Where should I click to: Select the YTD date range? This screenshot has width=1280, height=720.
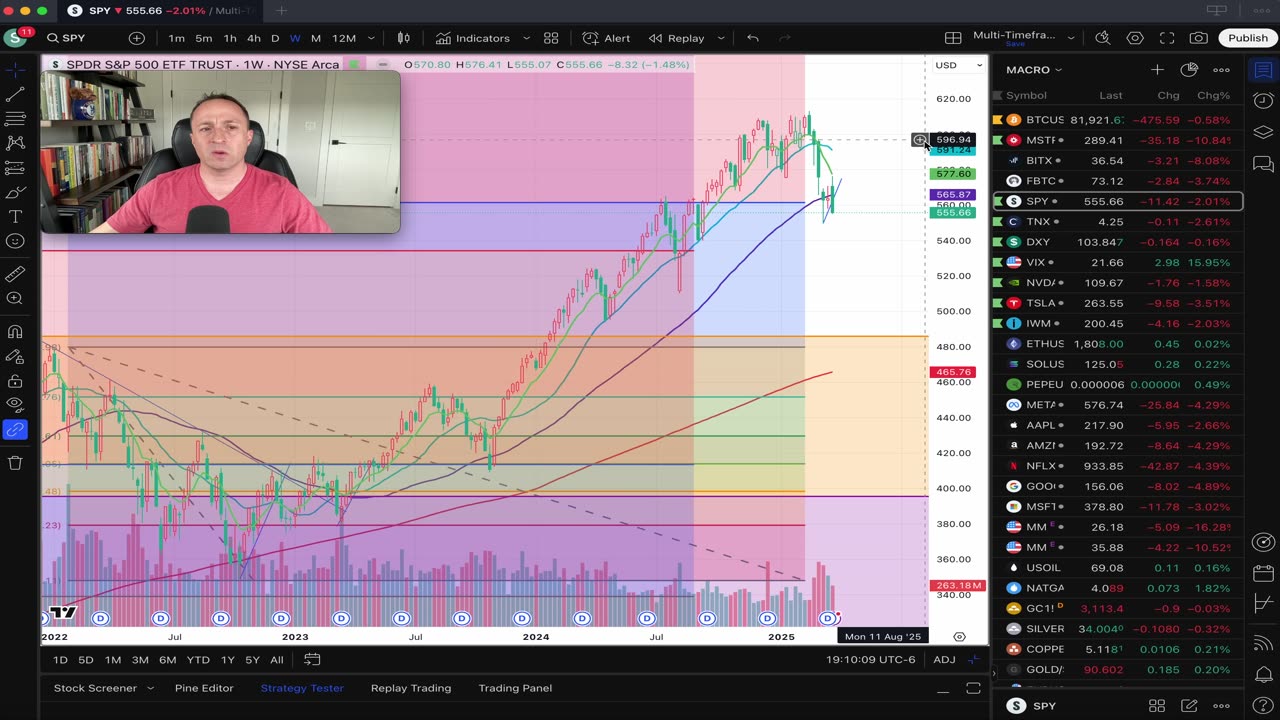pos(198,660)
